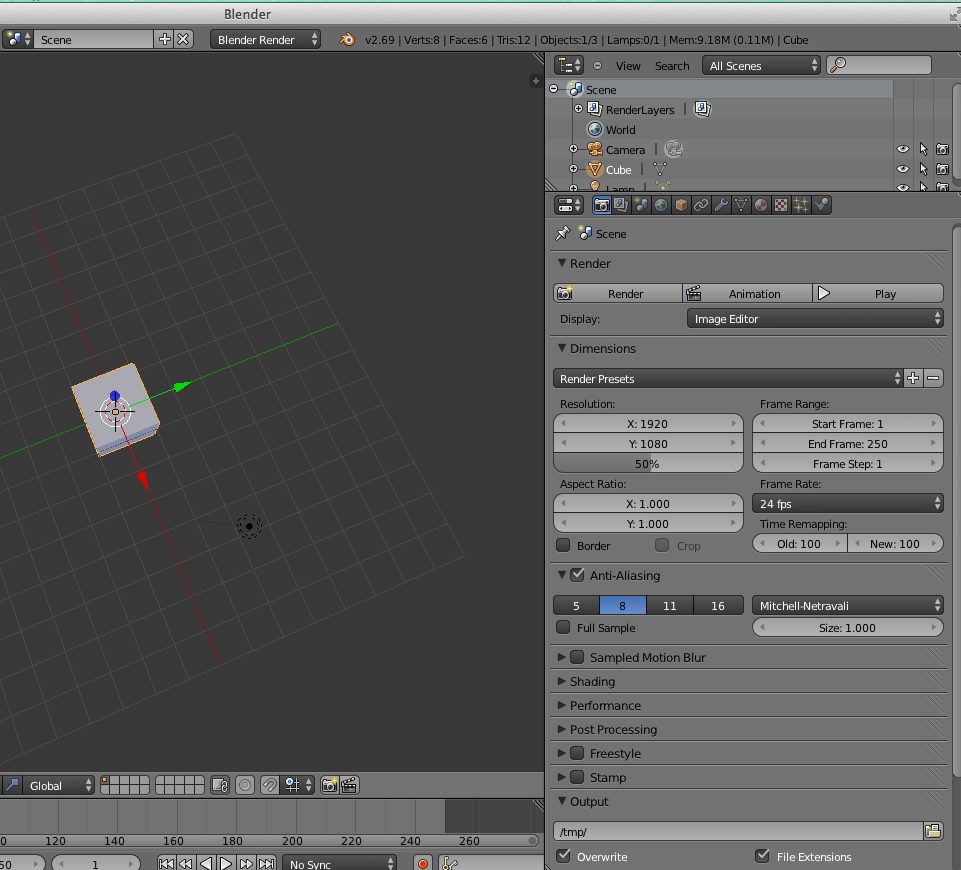Toggle Cube selectability arrow in outliner

[924, 169]
